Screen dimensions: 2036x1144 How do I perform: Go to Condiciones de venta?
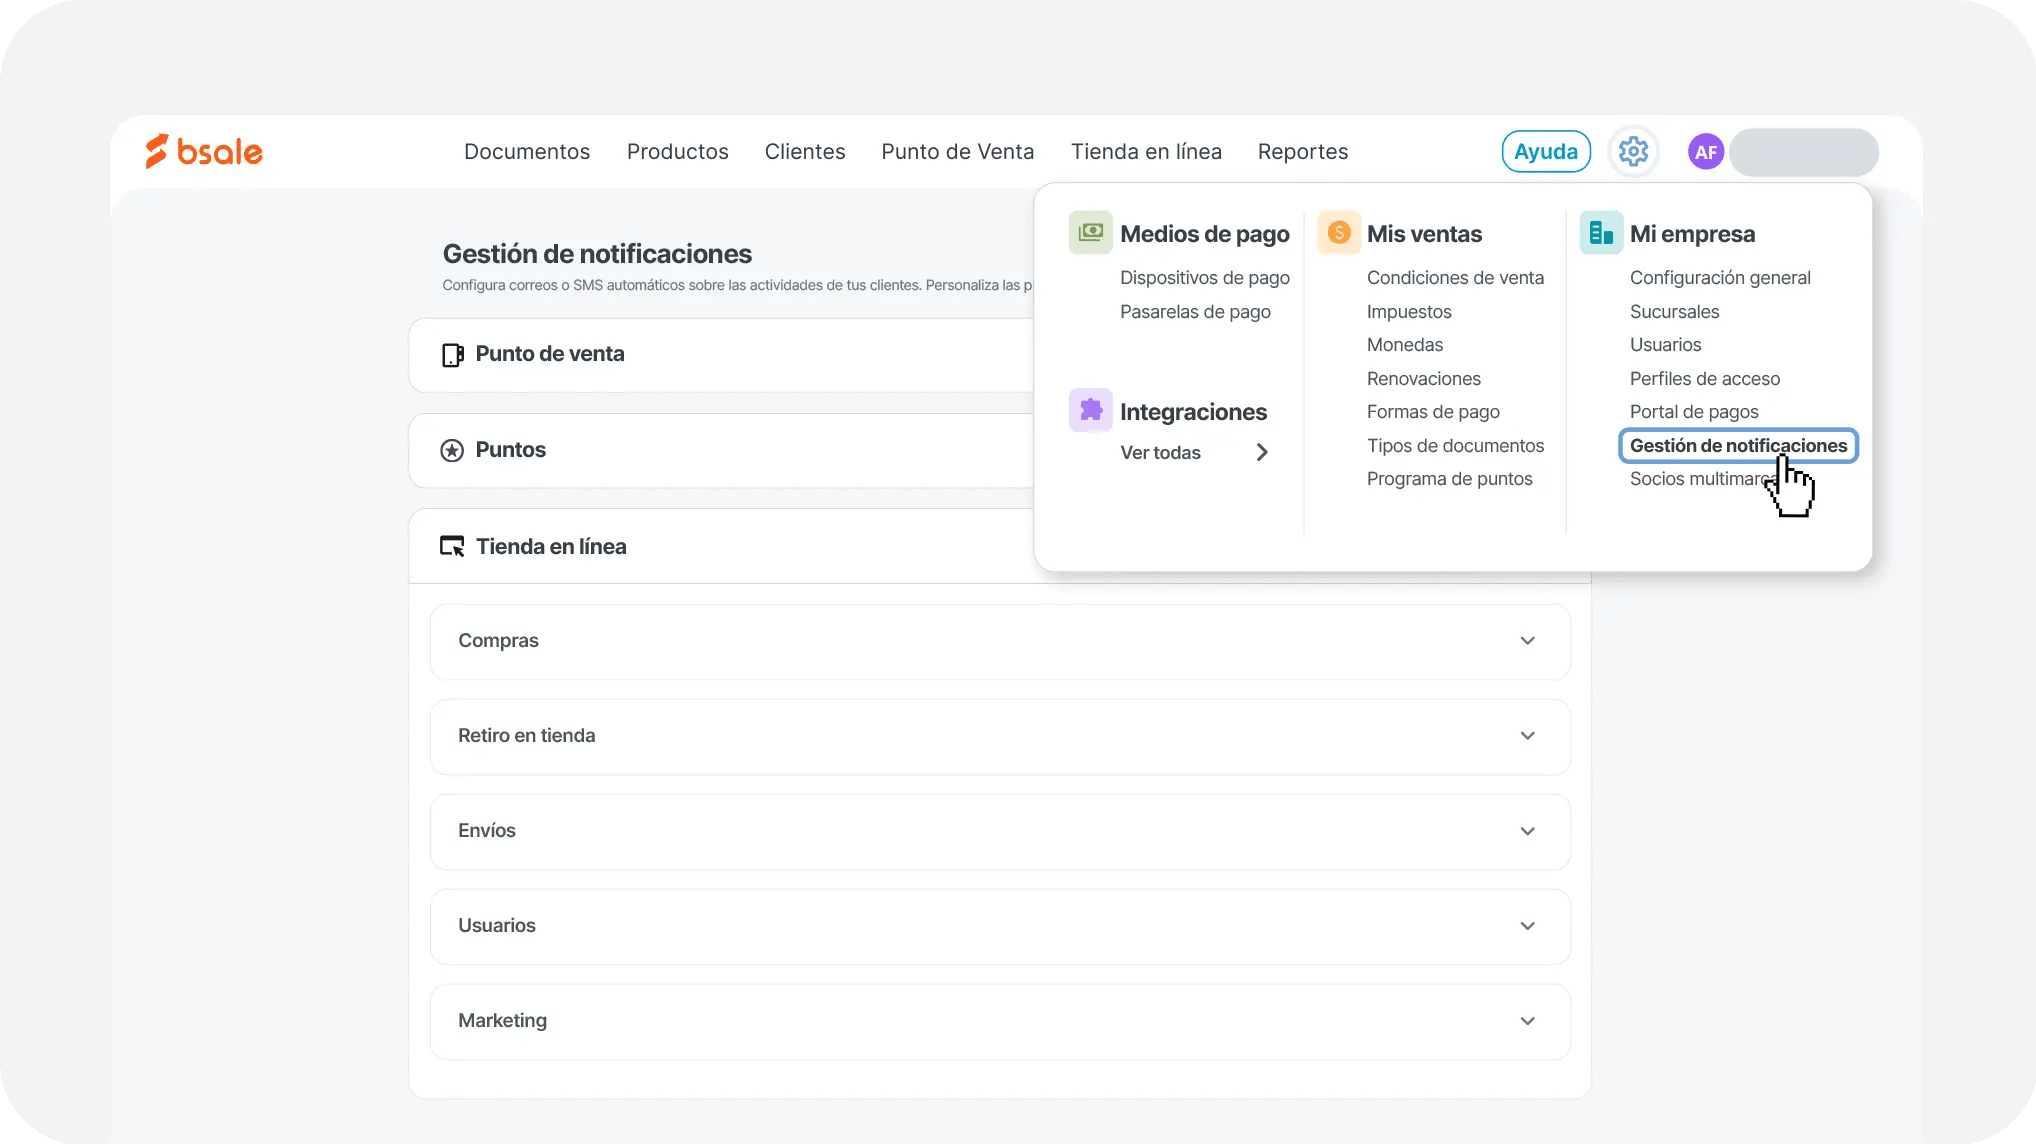click(x=1455, y=278)
